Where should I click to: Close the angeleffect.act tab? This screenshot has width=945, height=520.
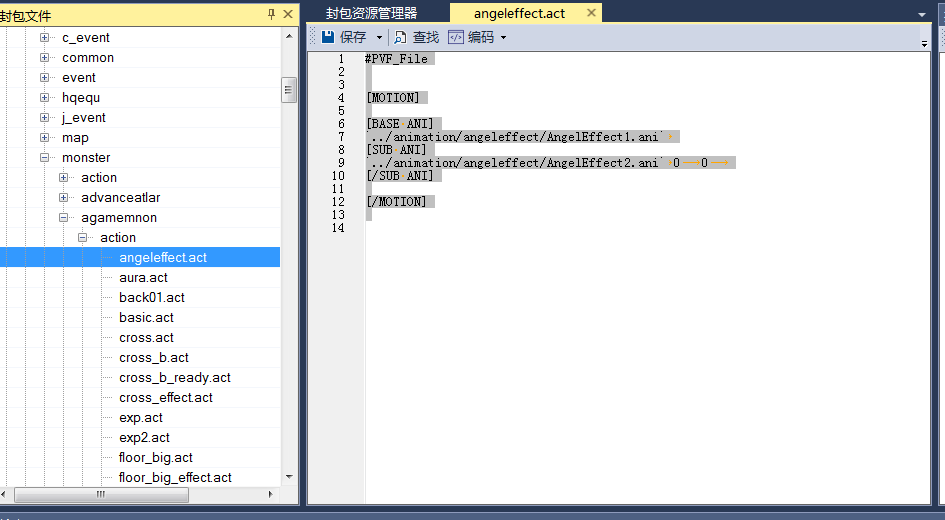[x=591, y=13]
